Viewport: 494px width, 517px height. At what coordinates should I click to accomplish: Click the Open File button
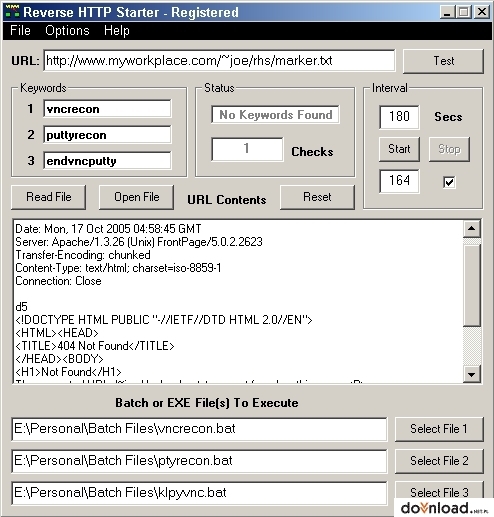(137, 197)
